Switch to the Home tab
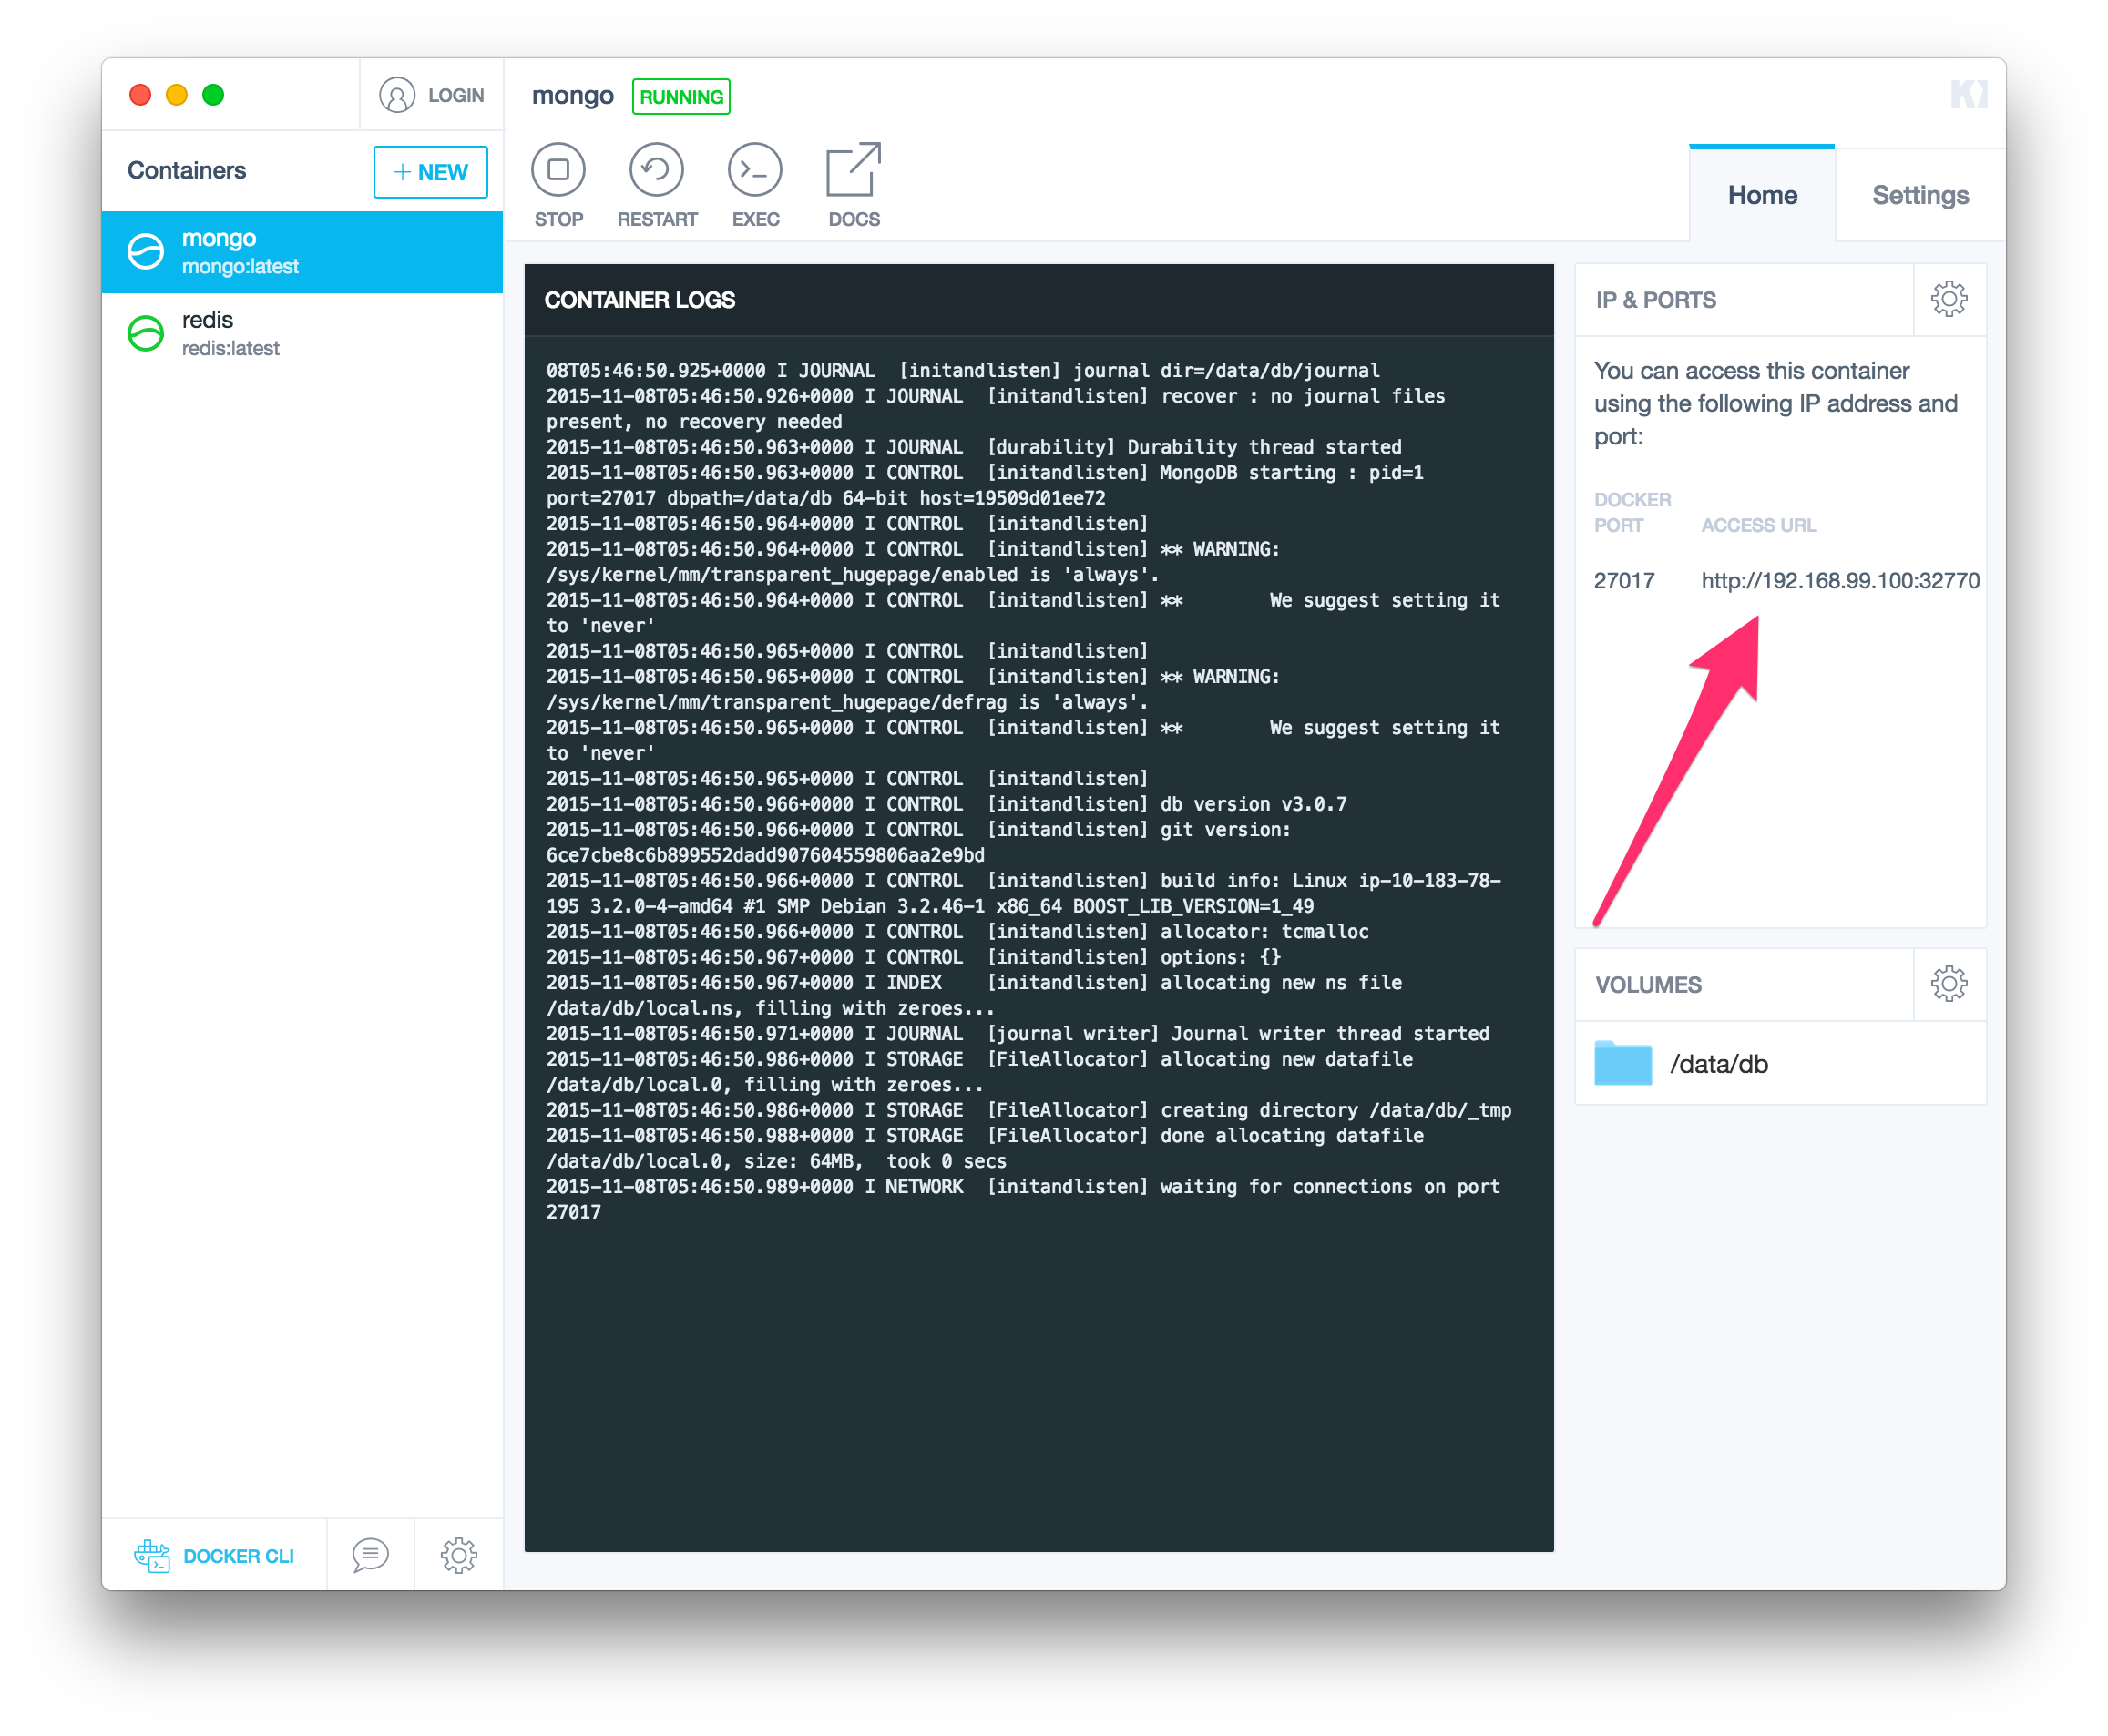Screen dimensions: 2108x1736 click(x=1761, y=195)
